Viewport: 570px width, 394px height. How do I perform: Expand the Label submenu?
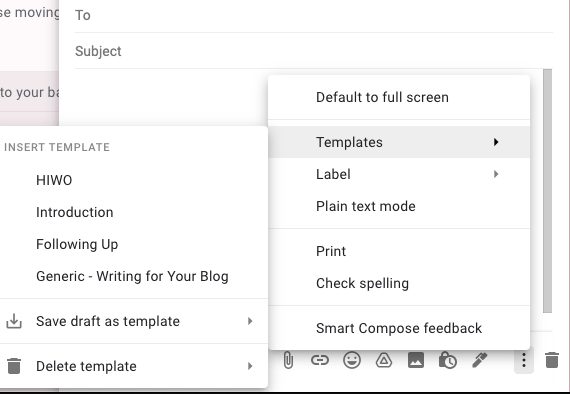point(399,174)
